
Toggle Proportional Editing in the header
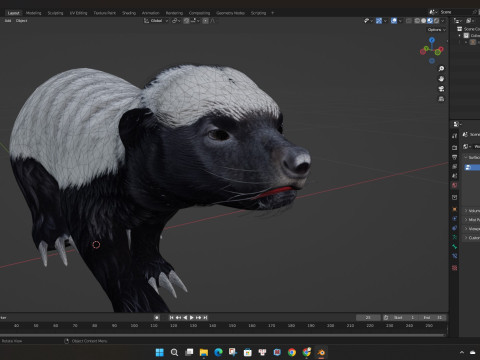coord(205,21)
